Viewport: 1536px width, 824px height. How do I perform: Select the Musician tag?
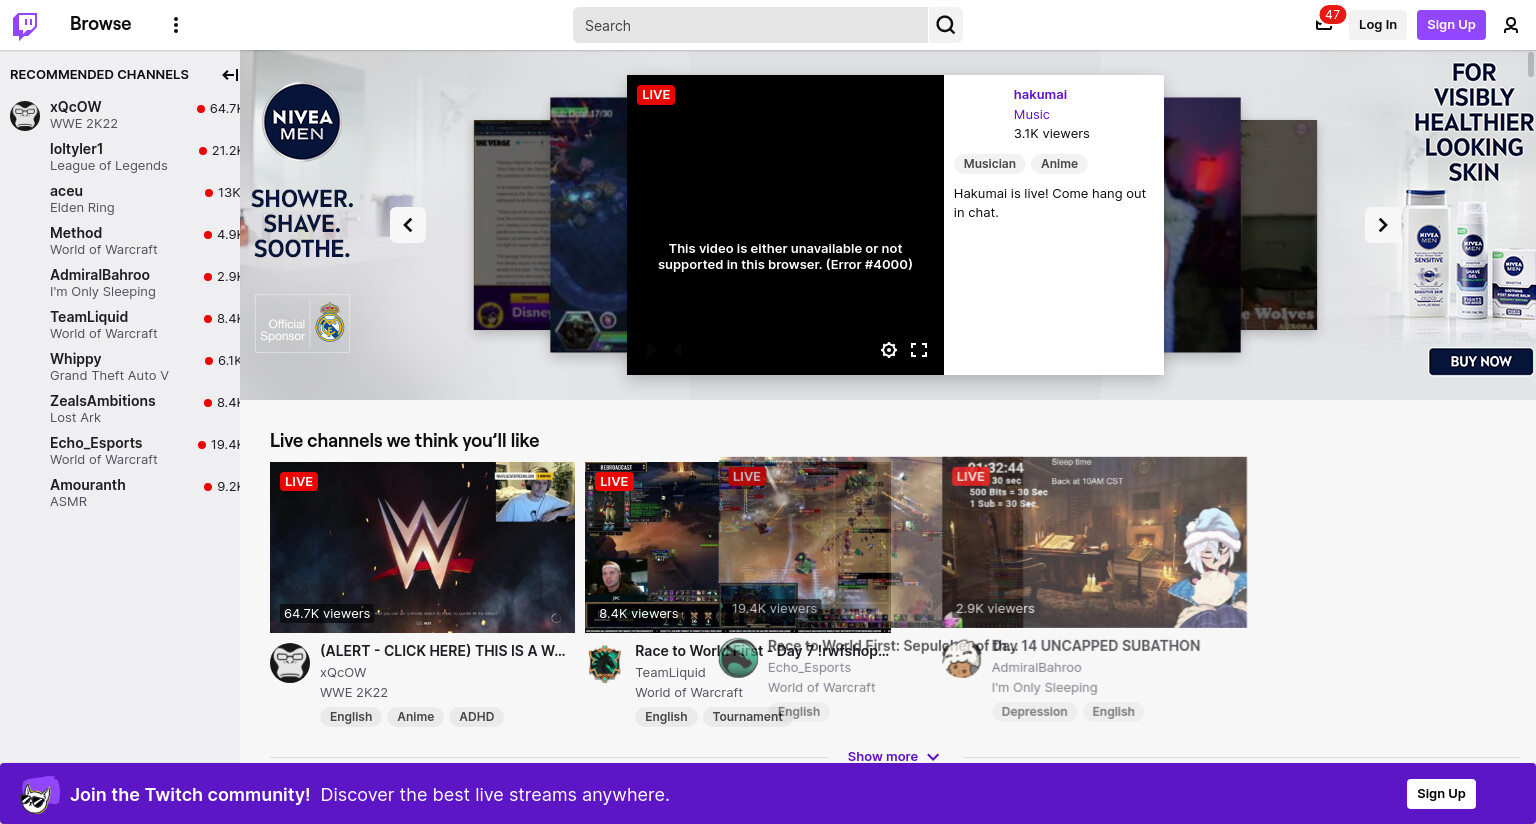point(989,164)
